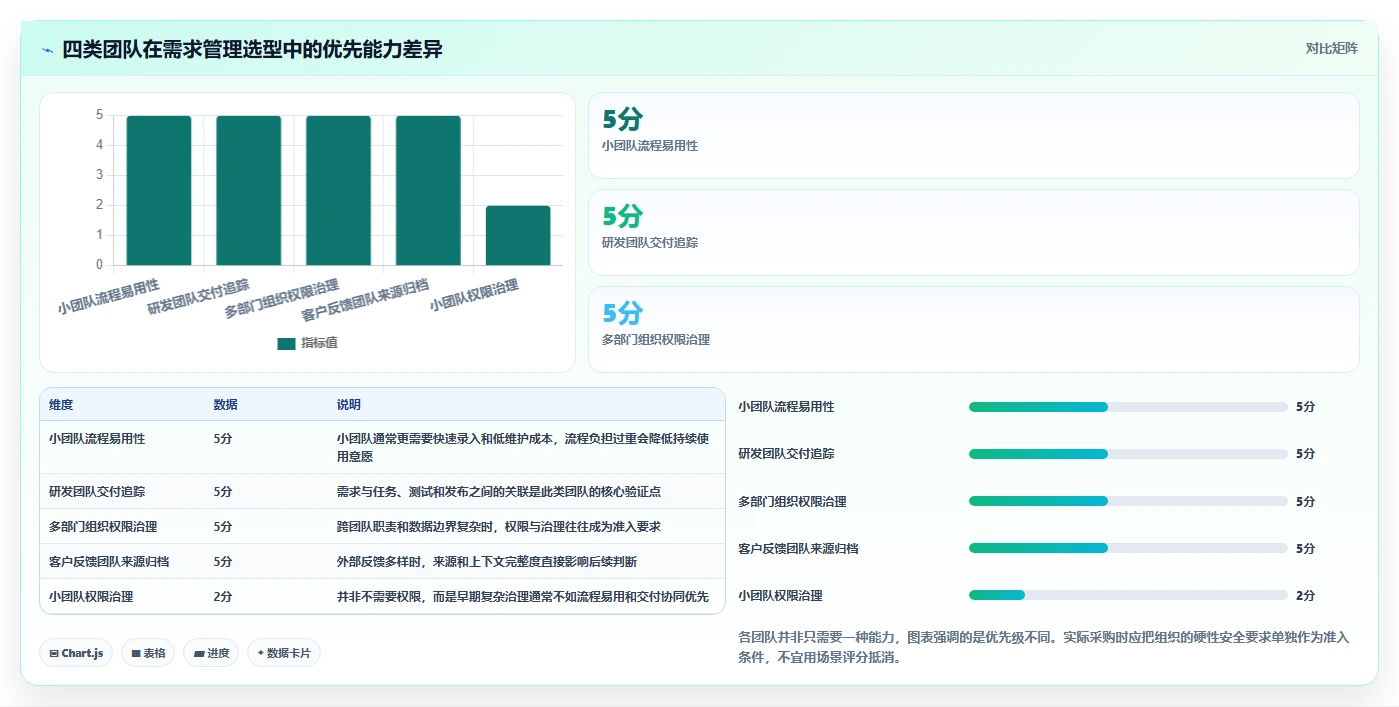Click description starting 跨团队职责和数据边界复杂时
Screen dimensions: 1399x707
499,527
